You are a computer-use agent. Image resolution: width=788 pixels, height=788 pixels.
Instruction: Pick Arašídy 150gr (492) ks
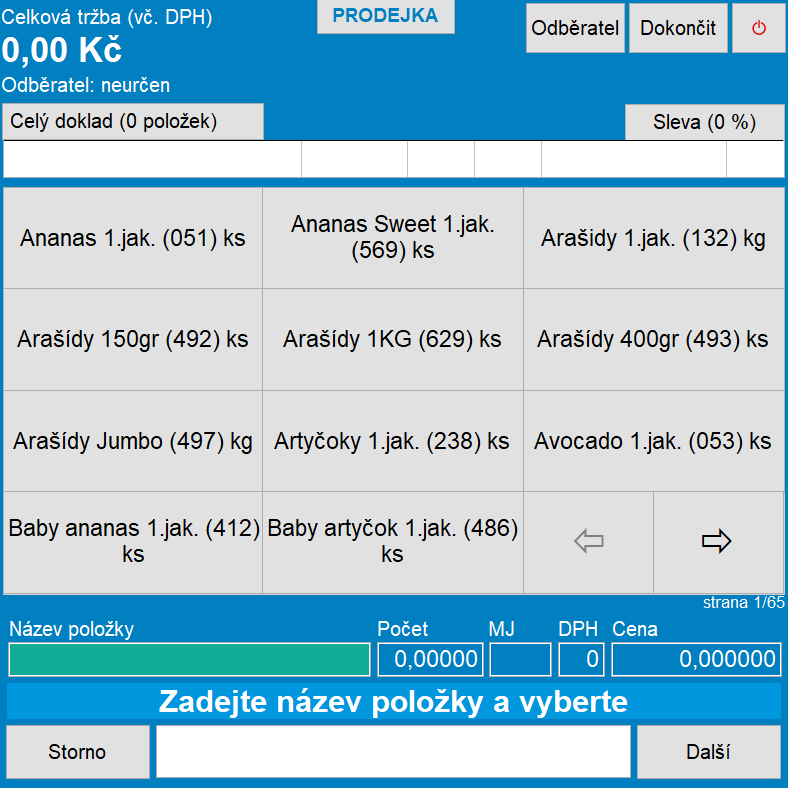[x=133, y=340]
